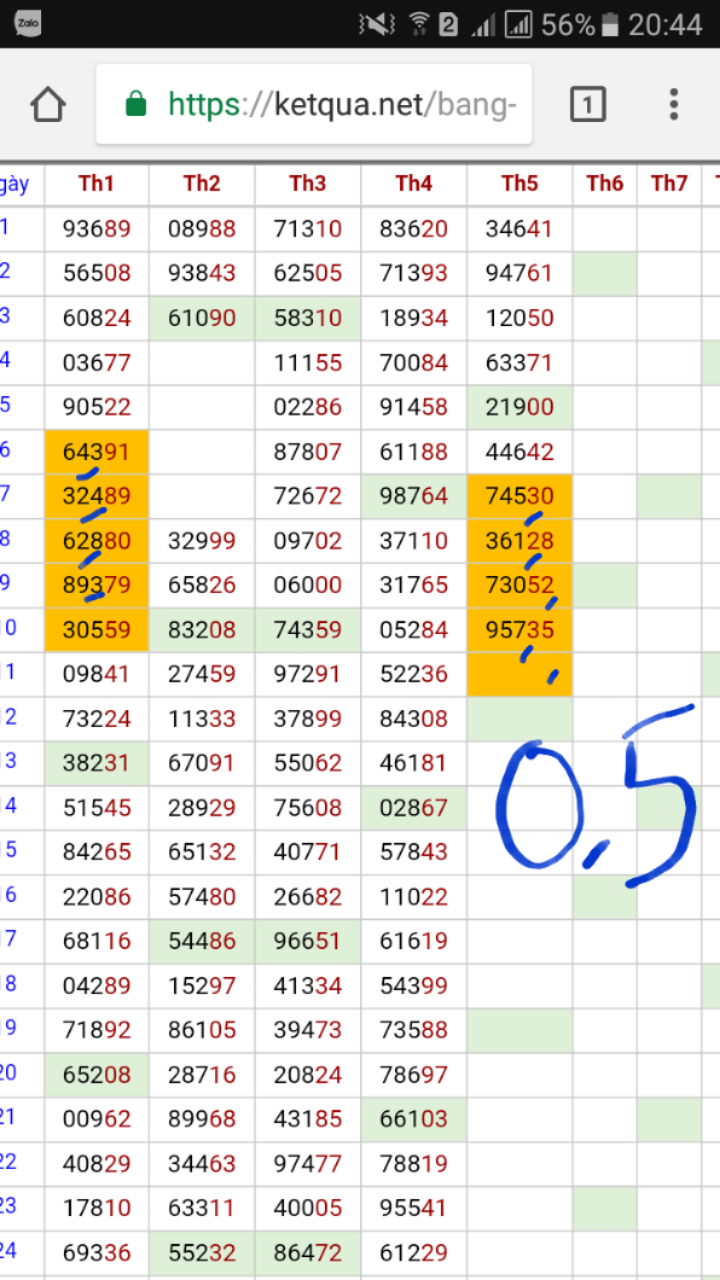Viewport: 720px width, 1280px height.
Task: Tap the orange cell showing 89379
Action: click(x=97, y=585)
